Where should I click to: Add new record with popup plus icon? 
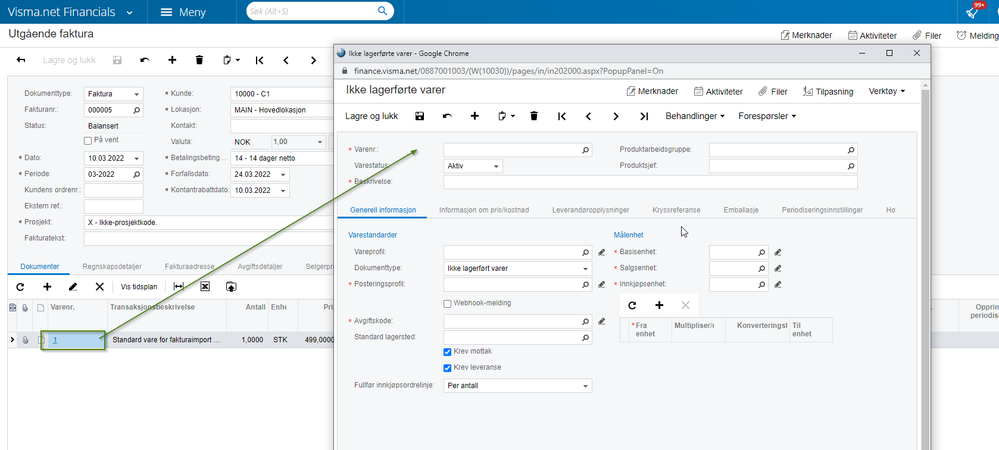click(x=475, y=116)
